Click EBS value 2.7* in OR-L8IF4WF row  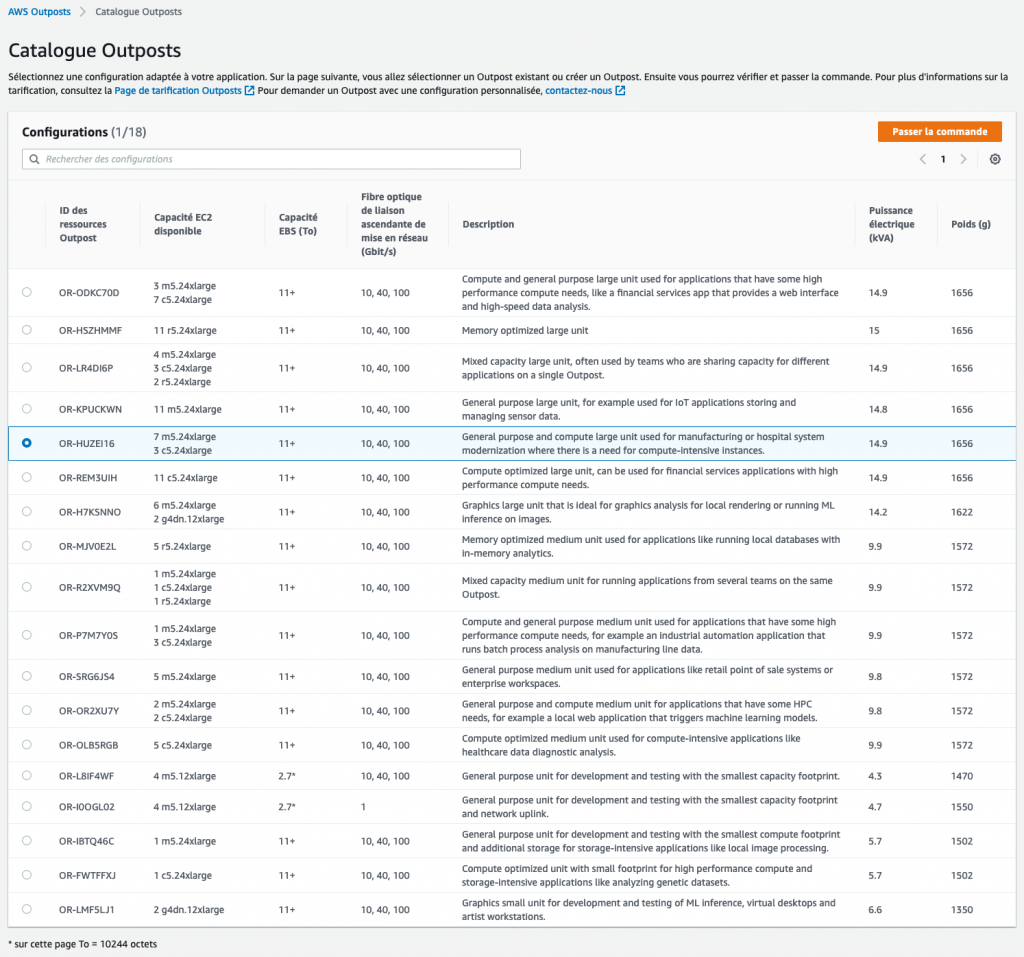tap(287, 776)
